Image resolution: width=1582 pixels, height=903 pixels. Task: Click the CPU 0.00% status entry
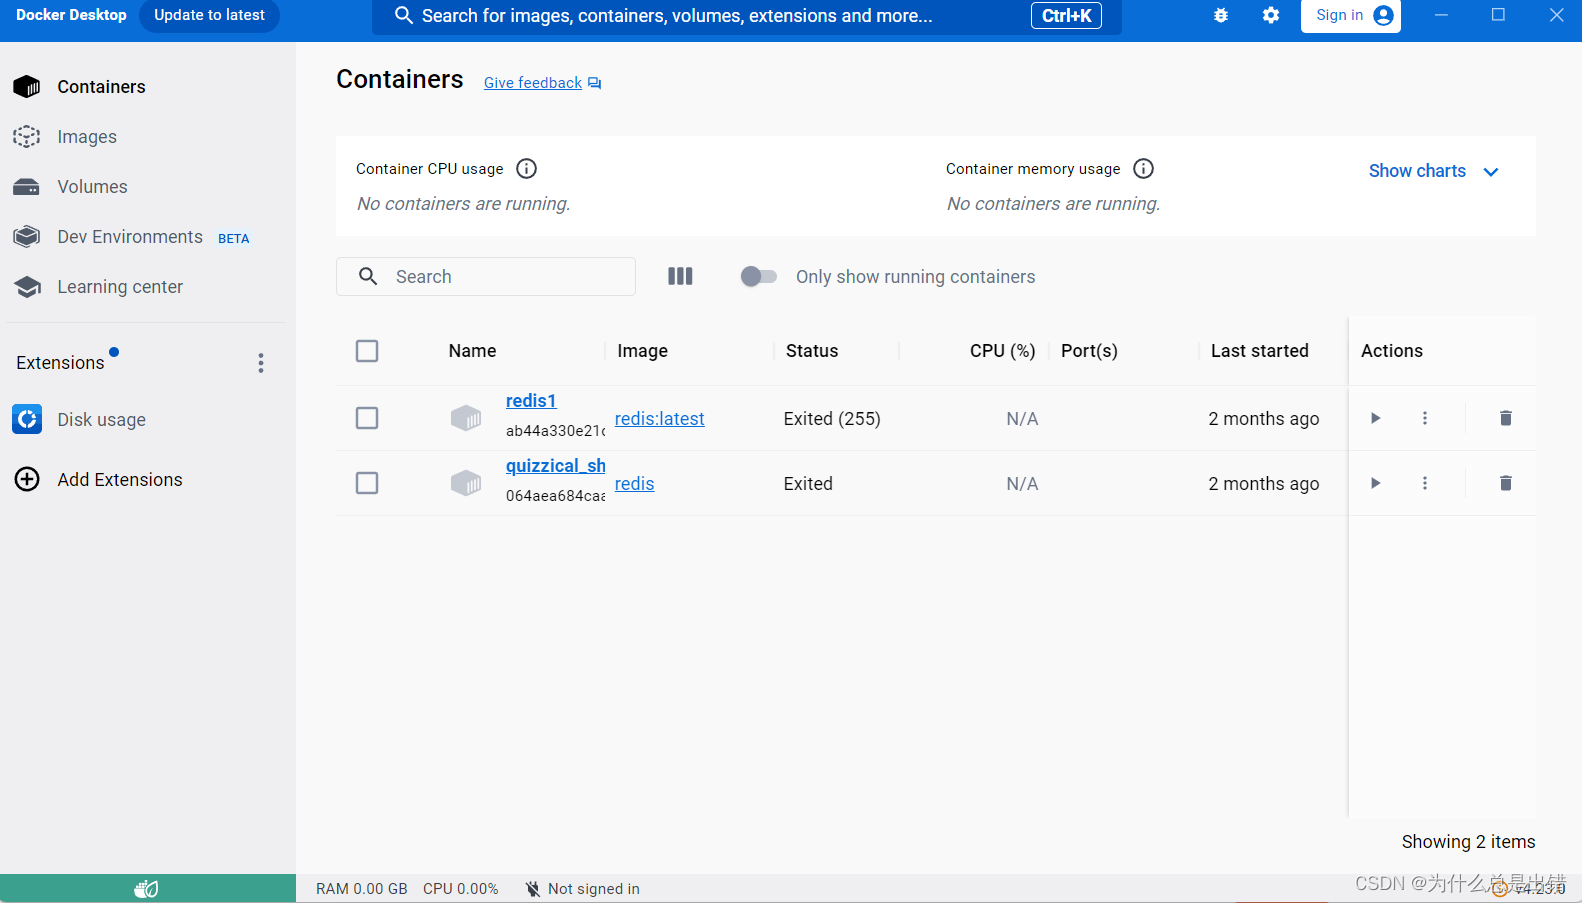click(x=461, y=889)
